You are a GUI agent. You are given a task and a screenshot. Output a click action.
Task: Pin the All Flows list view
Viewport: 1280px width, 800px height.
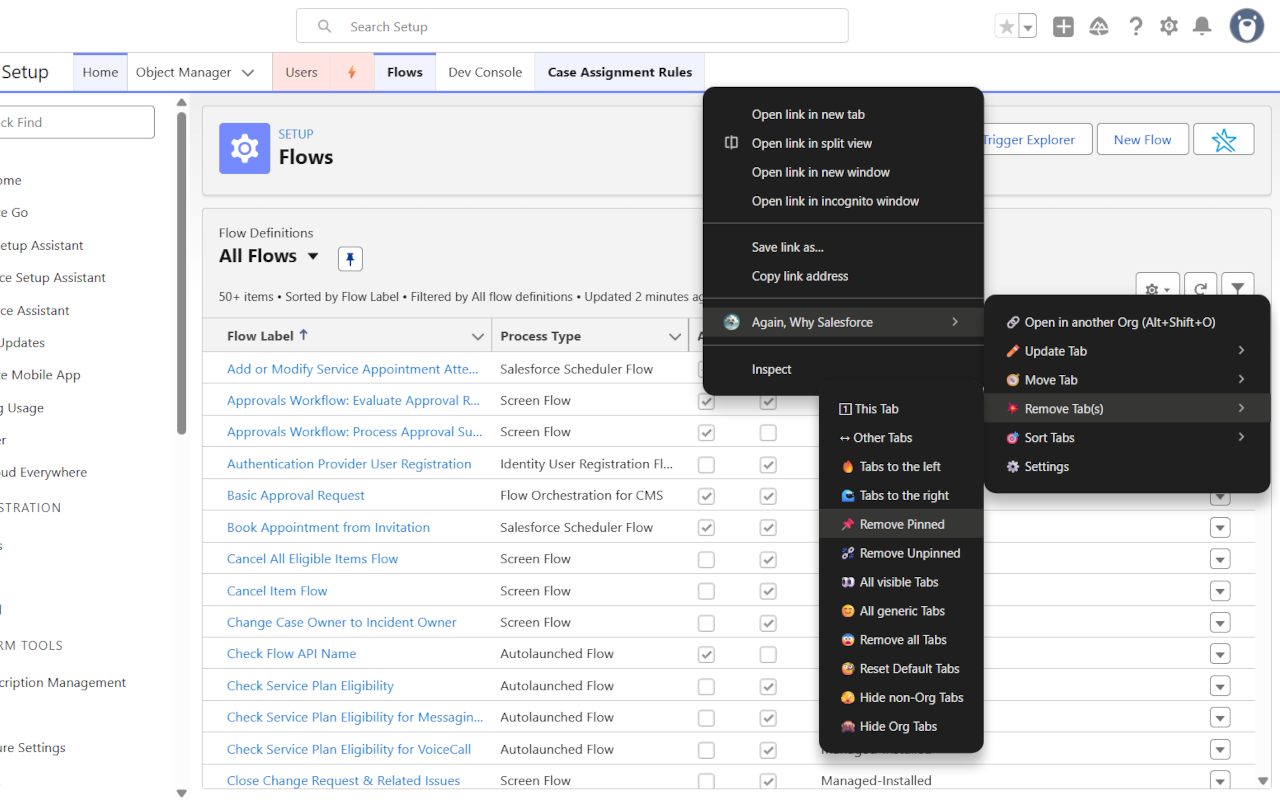coord(350,259)
